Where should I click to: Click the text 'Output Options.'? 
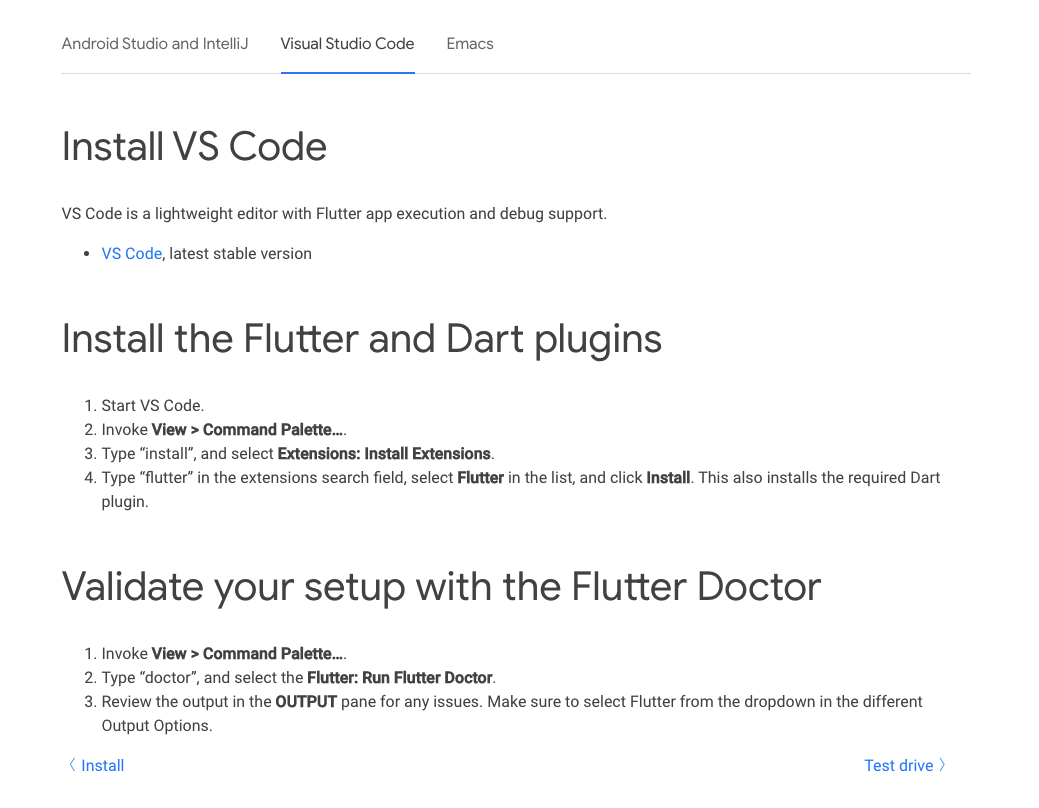point(157,725)
